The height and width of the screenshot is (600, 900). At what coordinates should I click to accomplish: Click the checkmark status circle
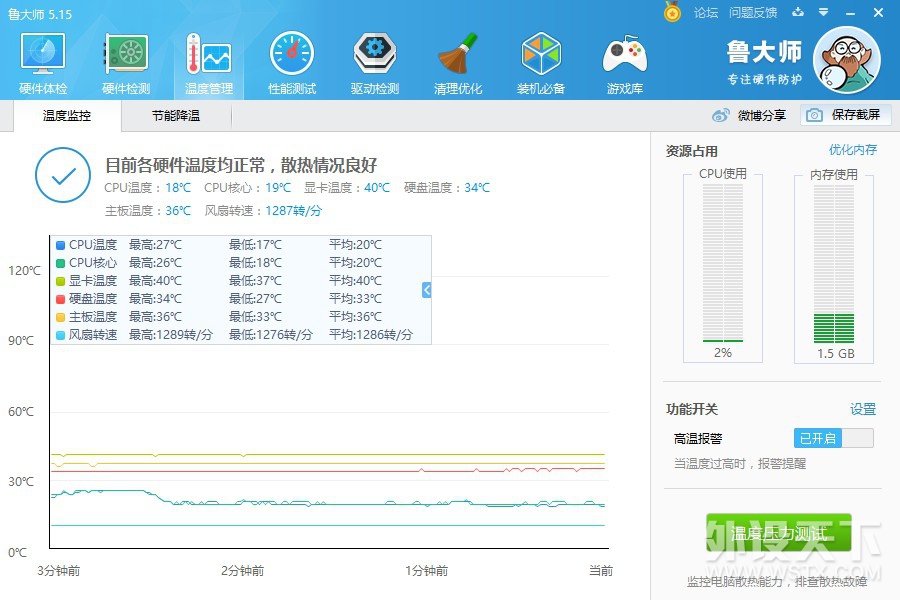point(63,175)
